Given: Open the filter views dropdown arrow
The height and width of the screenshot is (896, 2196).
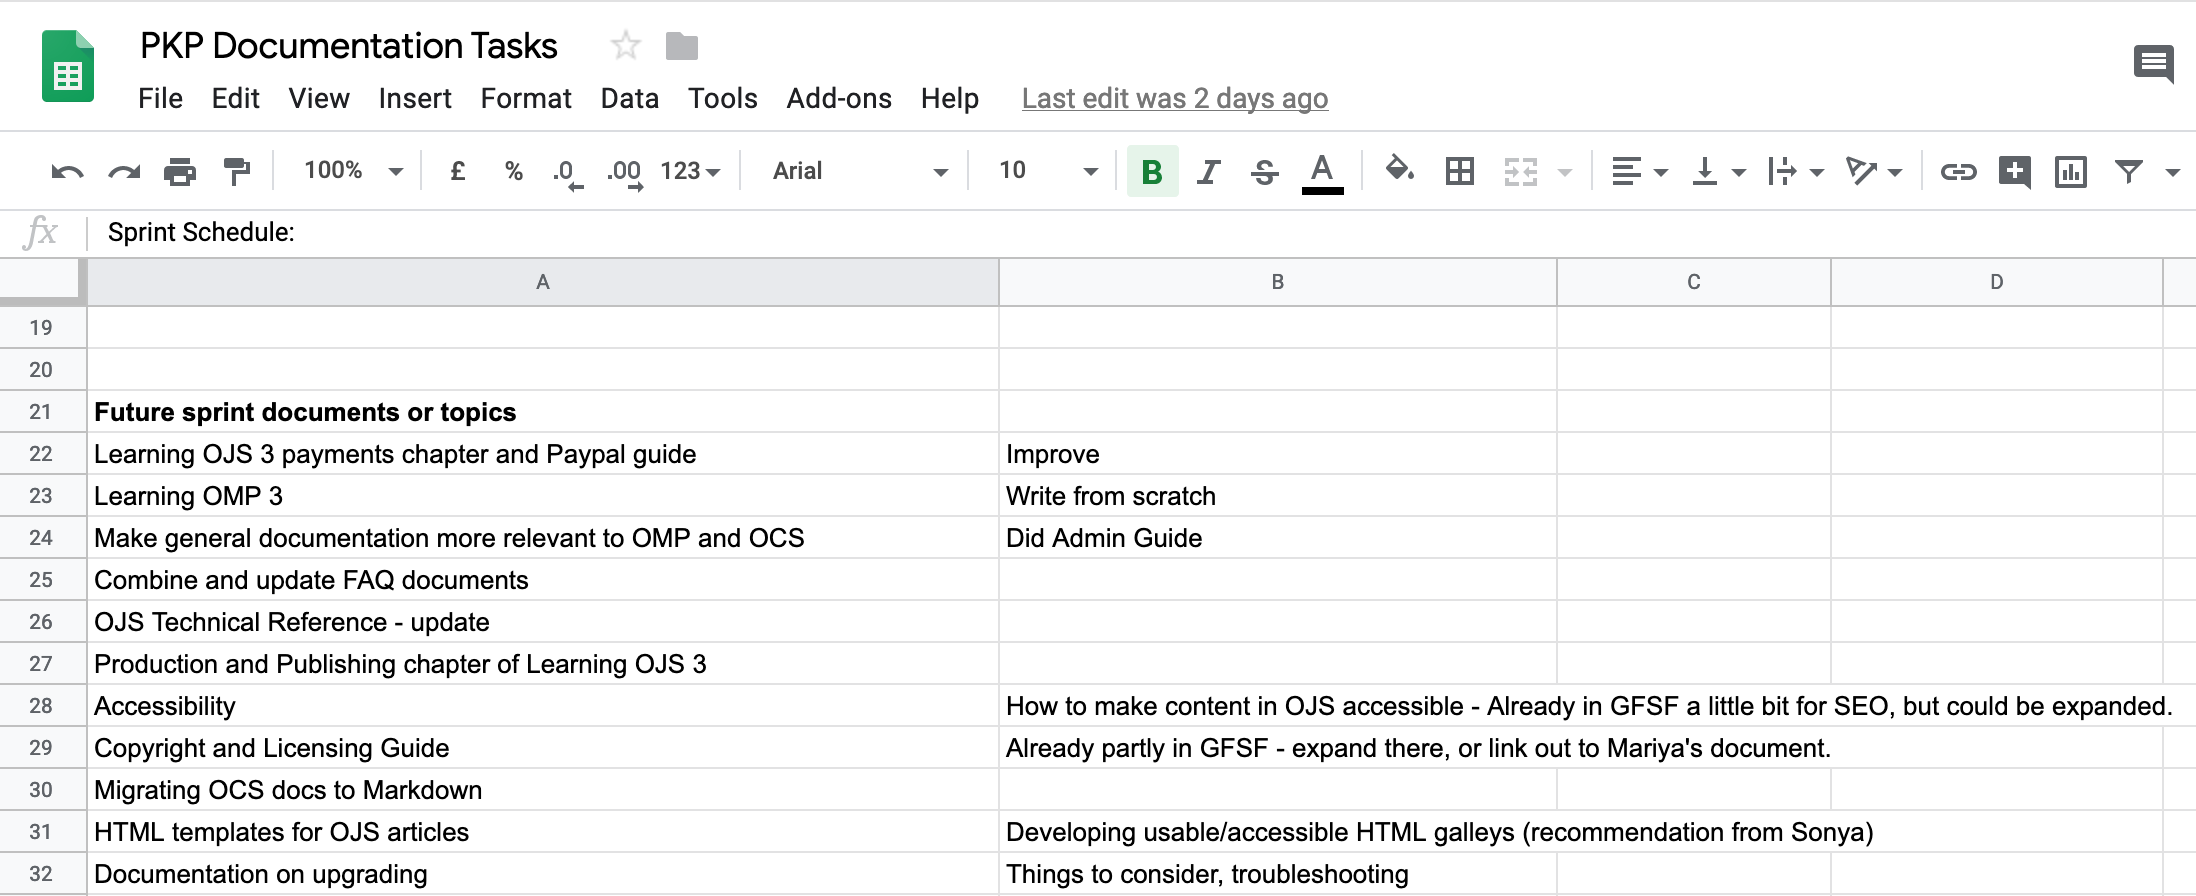Looking at the screenshot, I should [2172, 173].
